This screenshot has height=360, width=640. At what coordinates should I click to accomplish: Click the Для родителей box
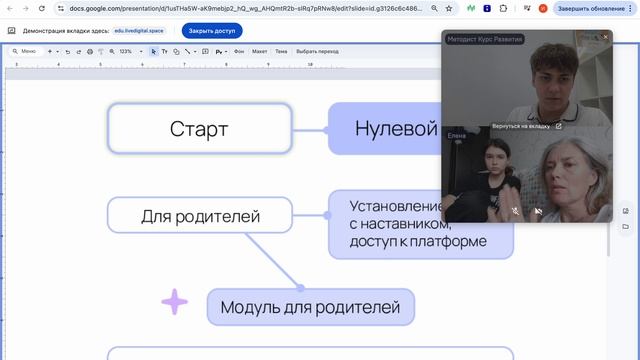coord(200,215)
